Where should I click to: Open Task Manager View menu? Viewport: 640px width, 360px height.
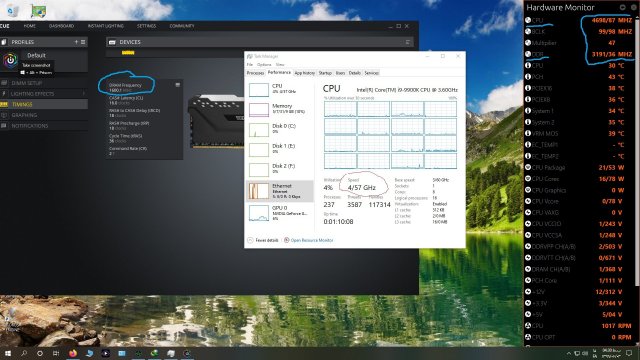[x=280, y=64]
